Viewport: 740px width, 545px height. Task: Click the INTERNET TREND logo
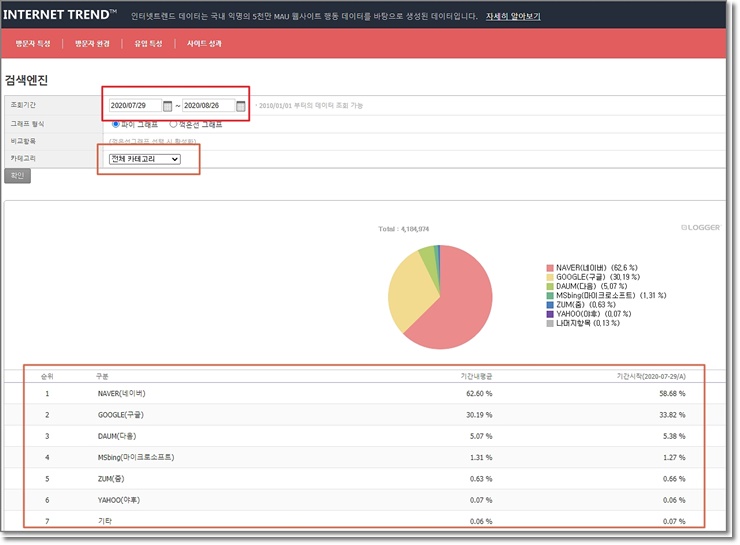pos(59,15)
